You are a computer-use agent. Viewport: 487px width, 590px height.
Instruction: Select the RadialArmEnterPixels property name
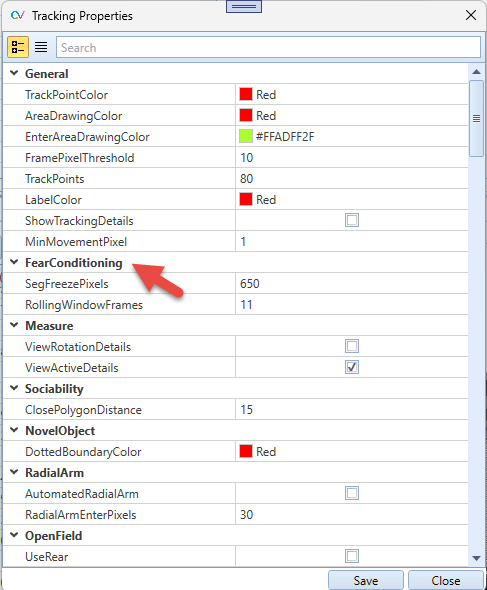pos(81,515)
